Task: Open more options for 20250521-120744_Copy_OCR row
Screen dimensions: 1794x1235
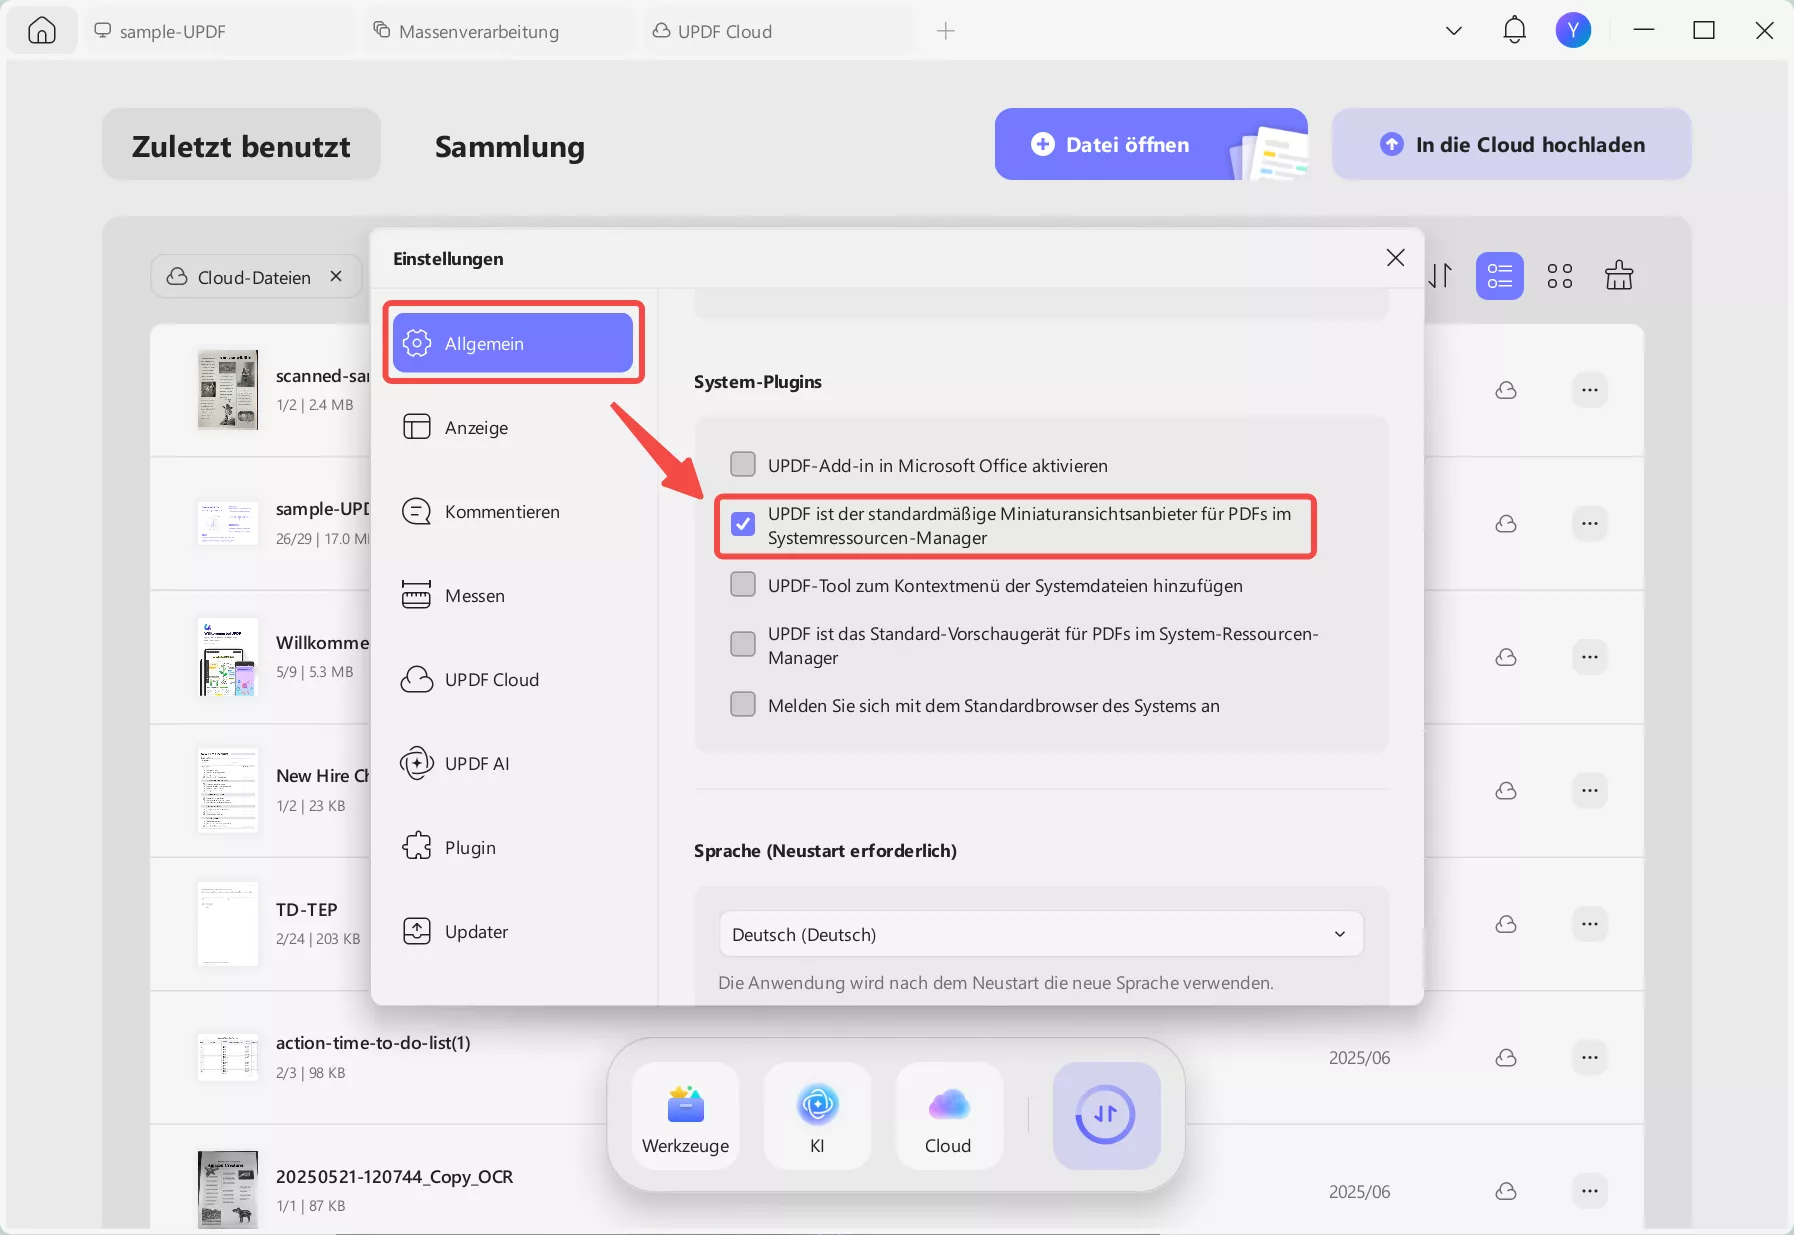Action: point(1590,1191)
